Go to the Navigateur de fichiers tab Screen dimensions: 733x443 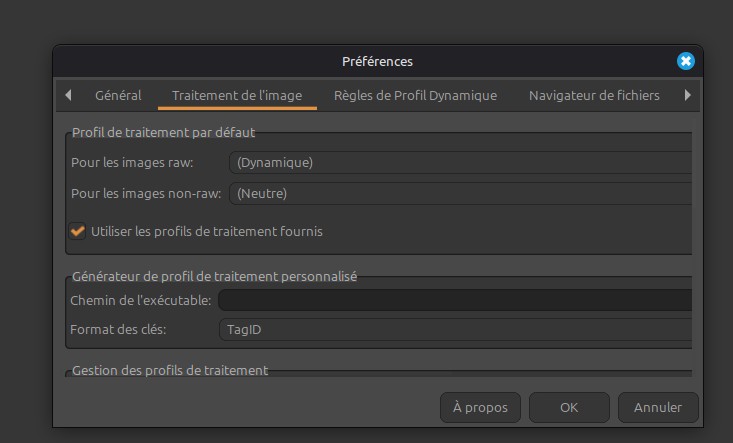(x=594, y=96)
